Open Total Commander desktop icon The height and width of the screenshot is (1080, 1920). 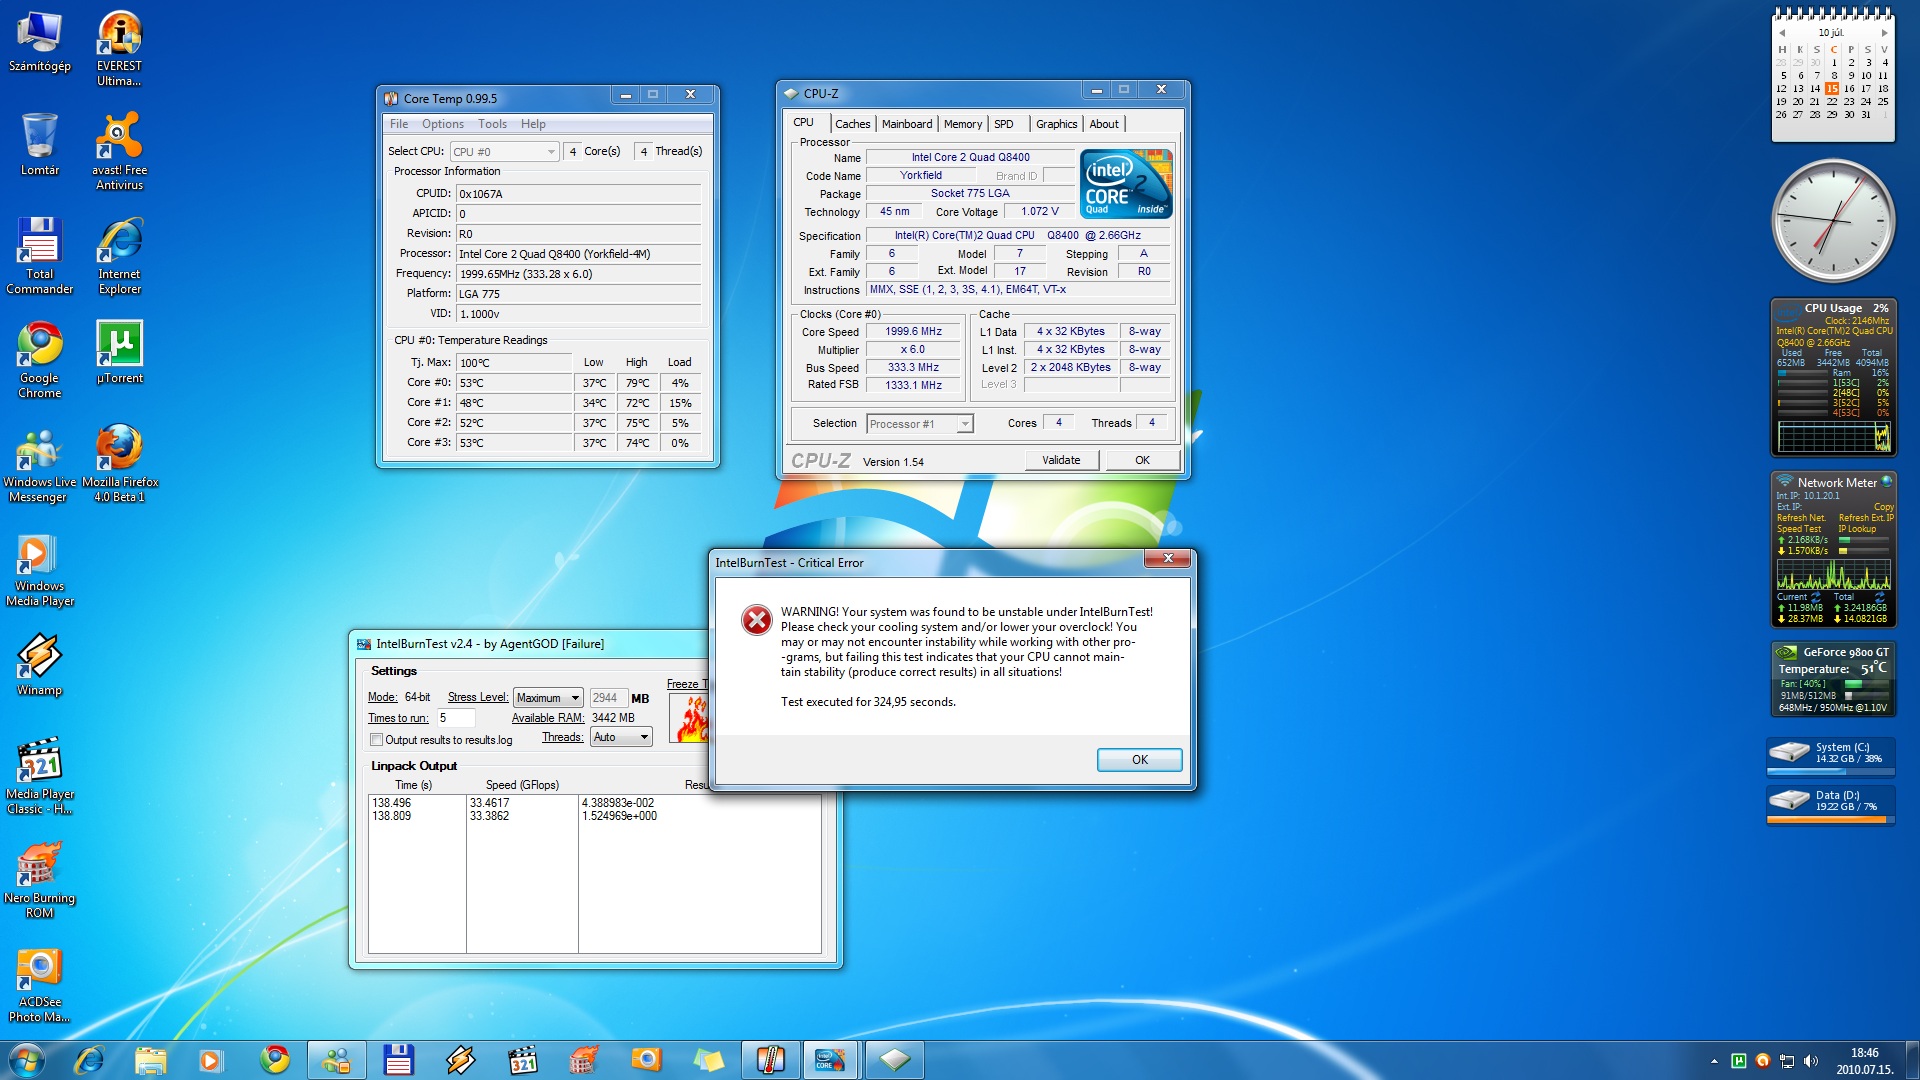click(40, 255)
